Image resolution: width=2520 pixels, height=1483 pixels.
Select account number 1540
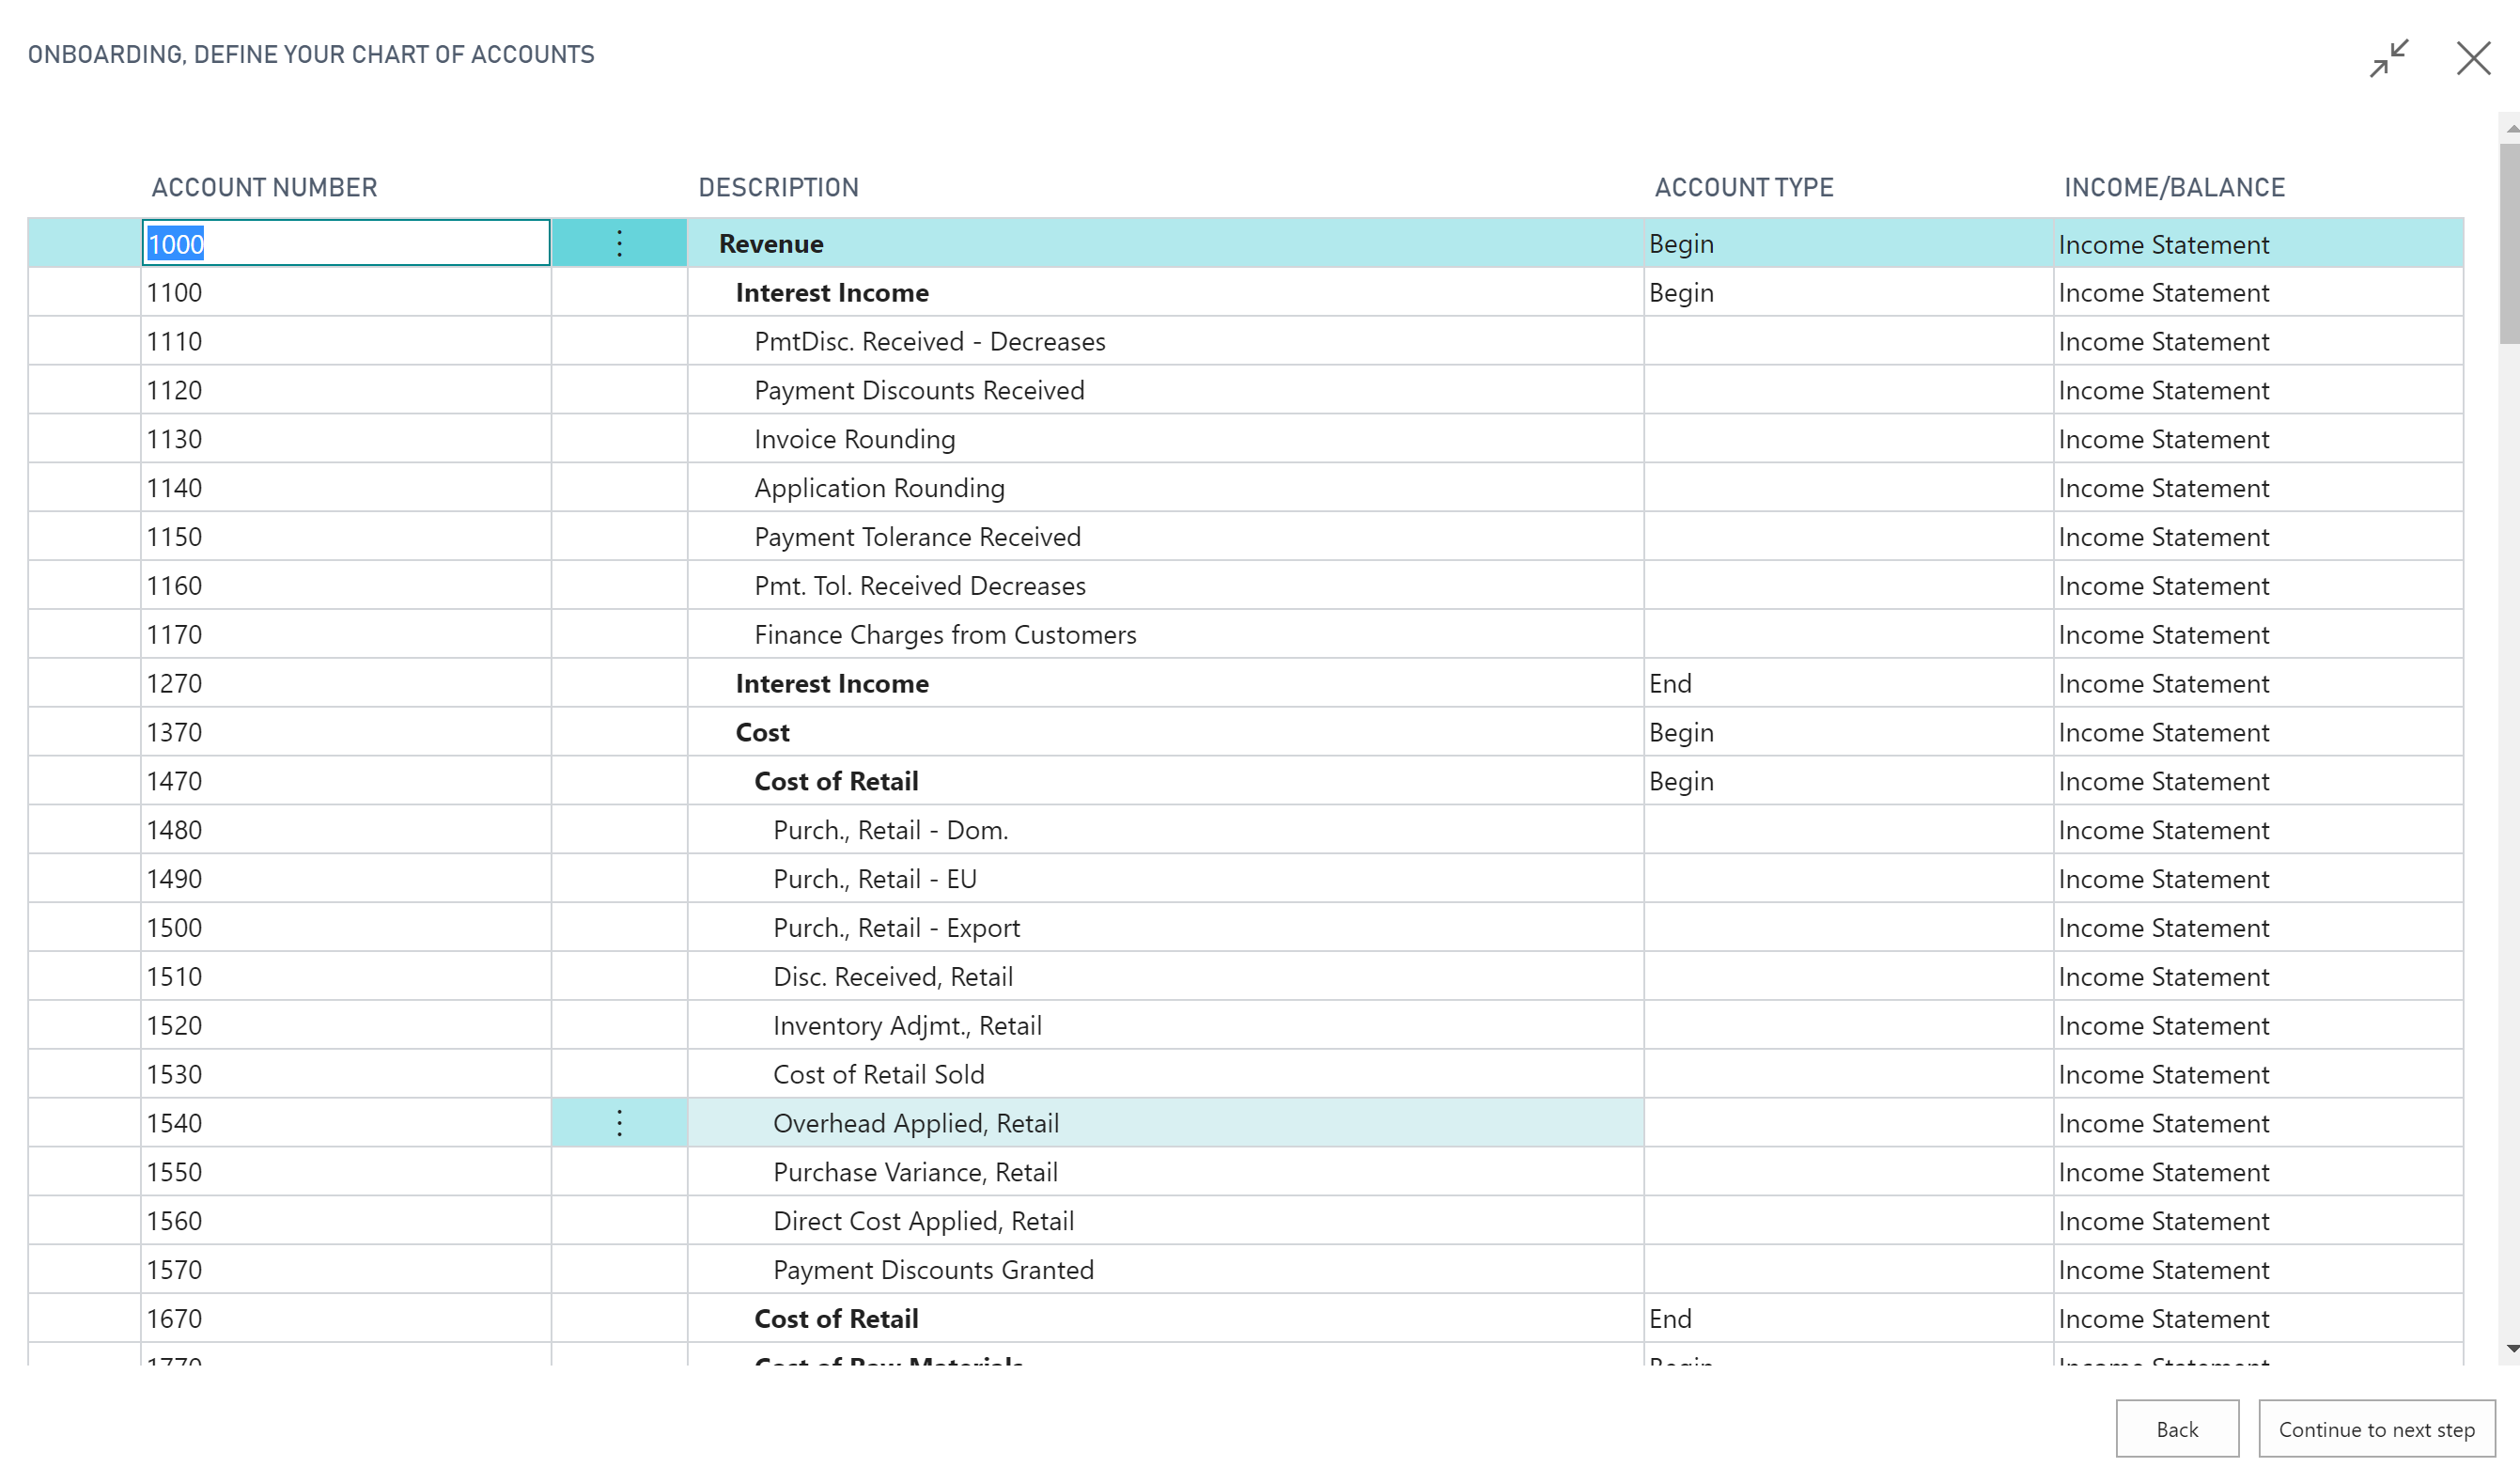pos(346,1123)
